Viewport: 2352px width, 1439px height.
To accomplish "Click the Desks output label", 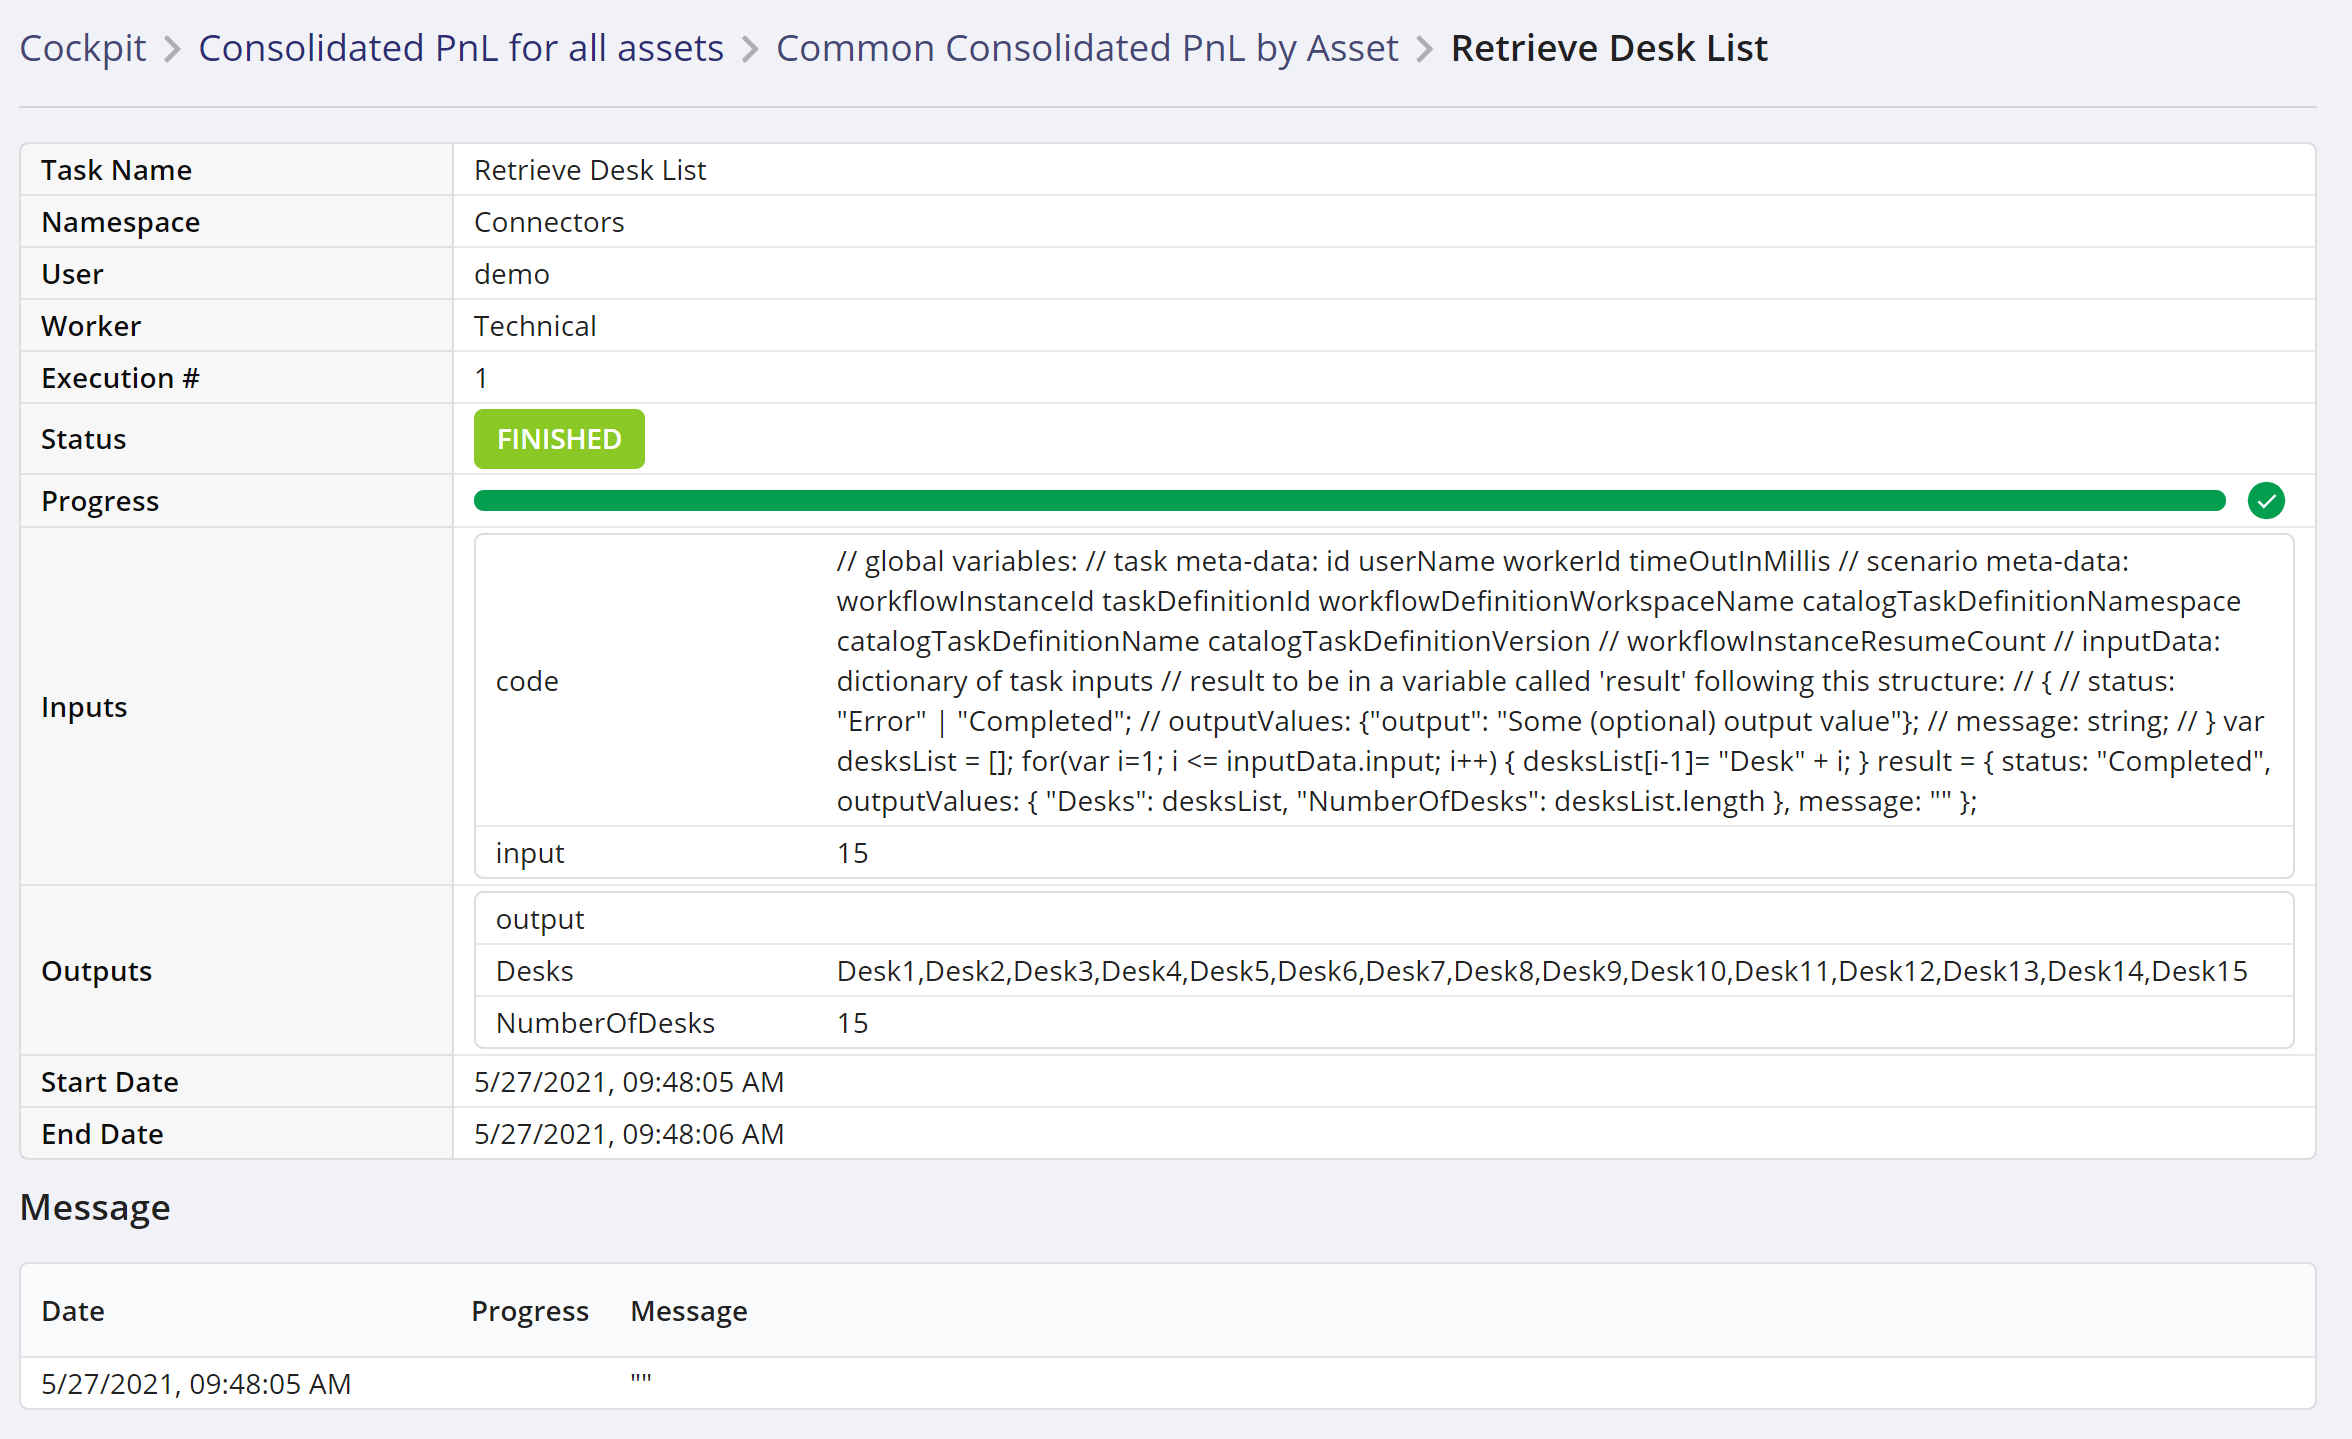I will 535,971.
